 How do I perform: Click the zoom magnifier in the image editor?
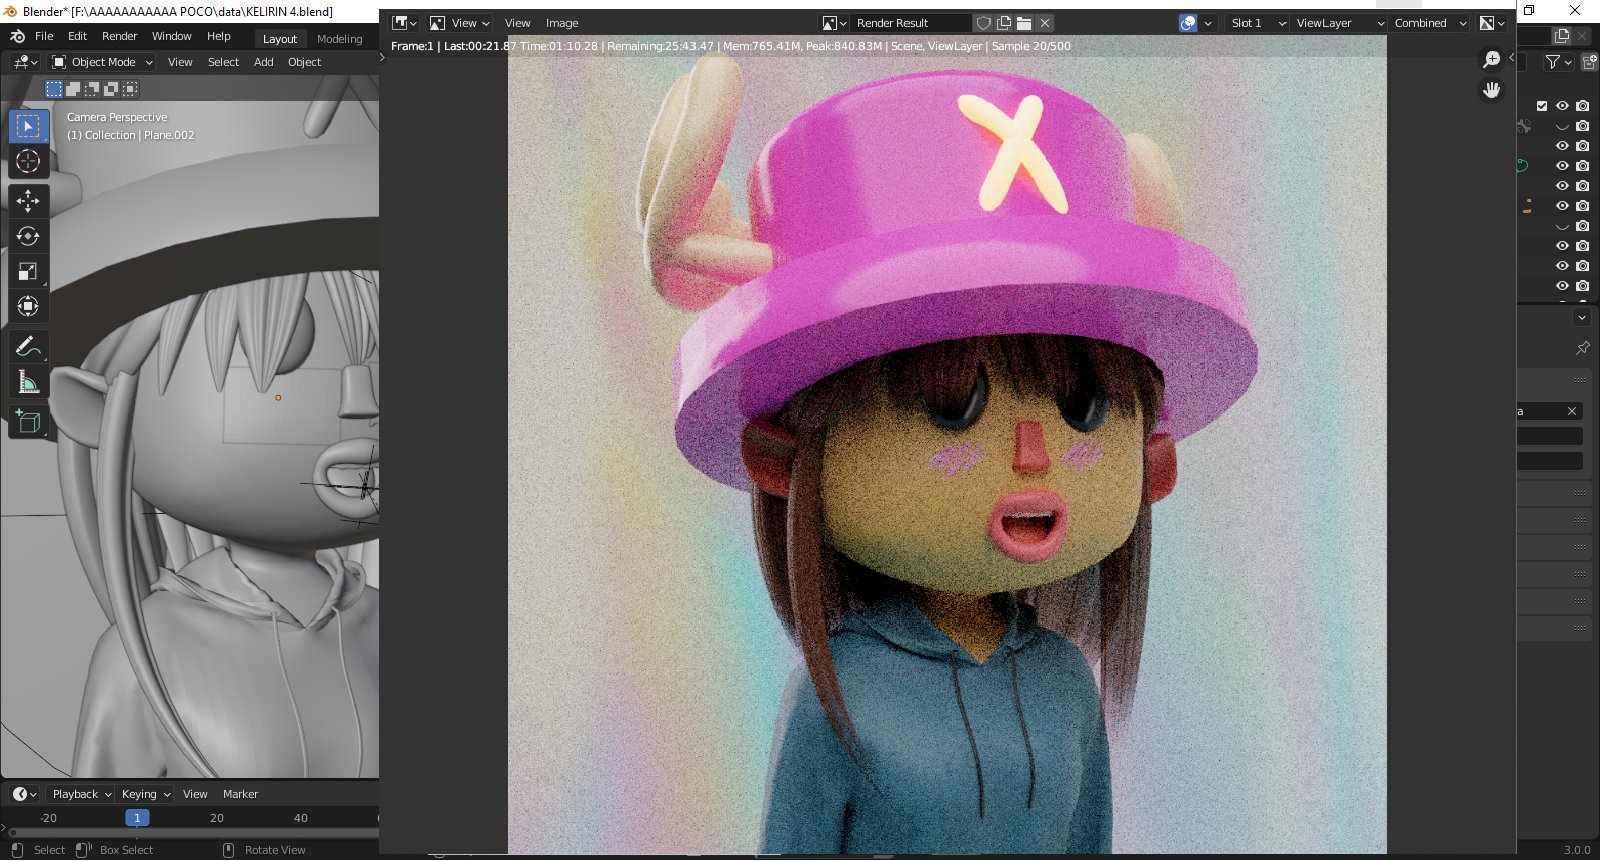[x=1491, y=60]
